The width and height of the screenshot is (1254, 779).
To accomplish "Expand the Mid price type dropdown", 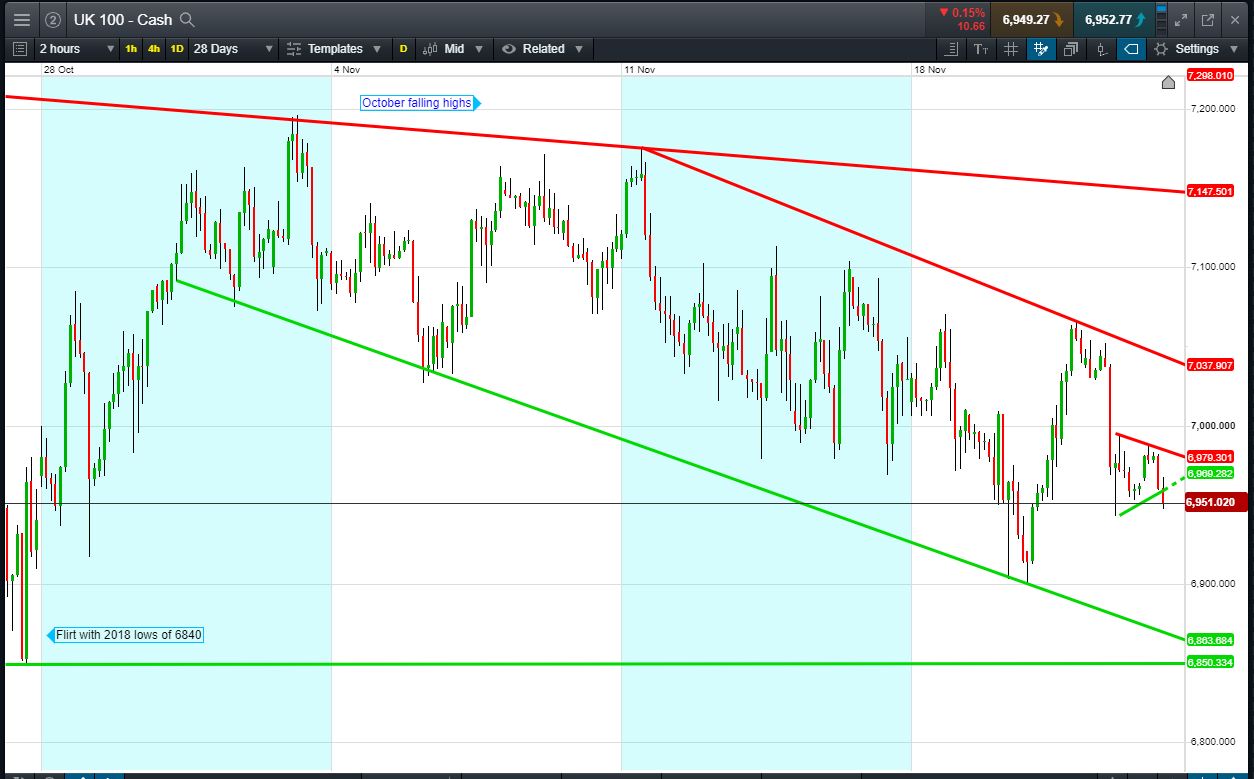I will coord(478,49).
